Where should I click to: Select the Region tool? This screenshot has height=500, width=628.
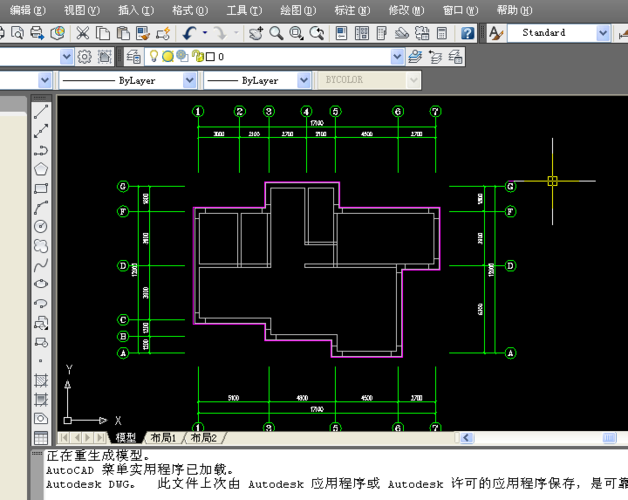[x=41, y=418]
